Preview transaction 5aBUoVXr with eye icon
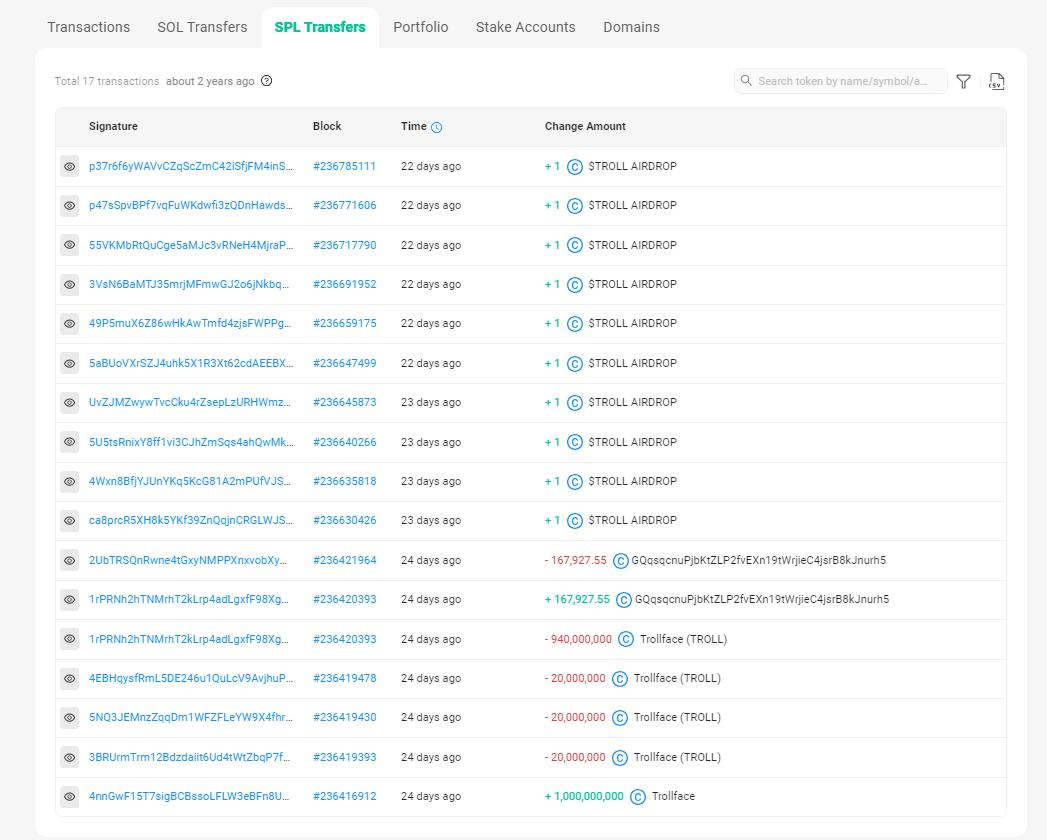This screenshot has height=840, width=1047. pyautogui.click(x=69, y=363)
